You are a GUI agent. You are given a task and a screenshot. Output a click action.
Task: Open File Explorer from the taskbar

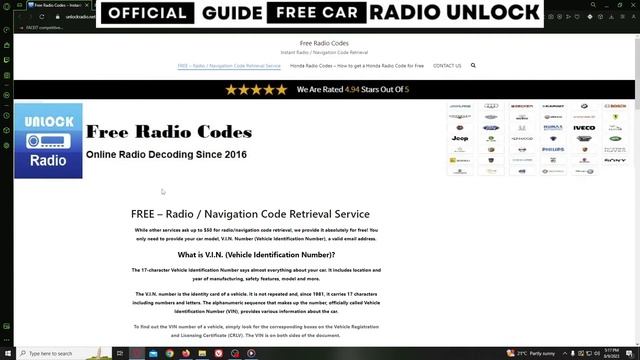pos(202,353)
